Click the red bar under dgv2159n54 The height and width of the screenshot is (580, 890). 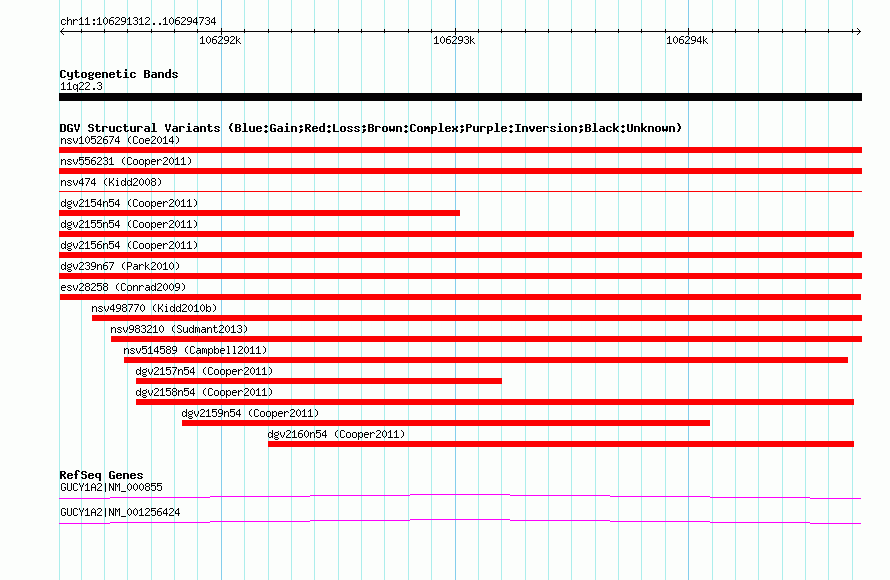[446, 423]
